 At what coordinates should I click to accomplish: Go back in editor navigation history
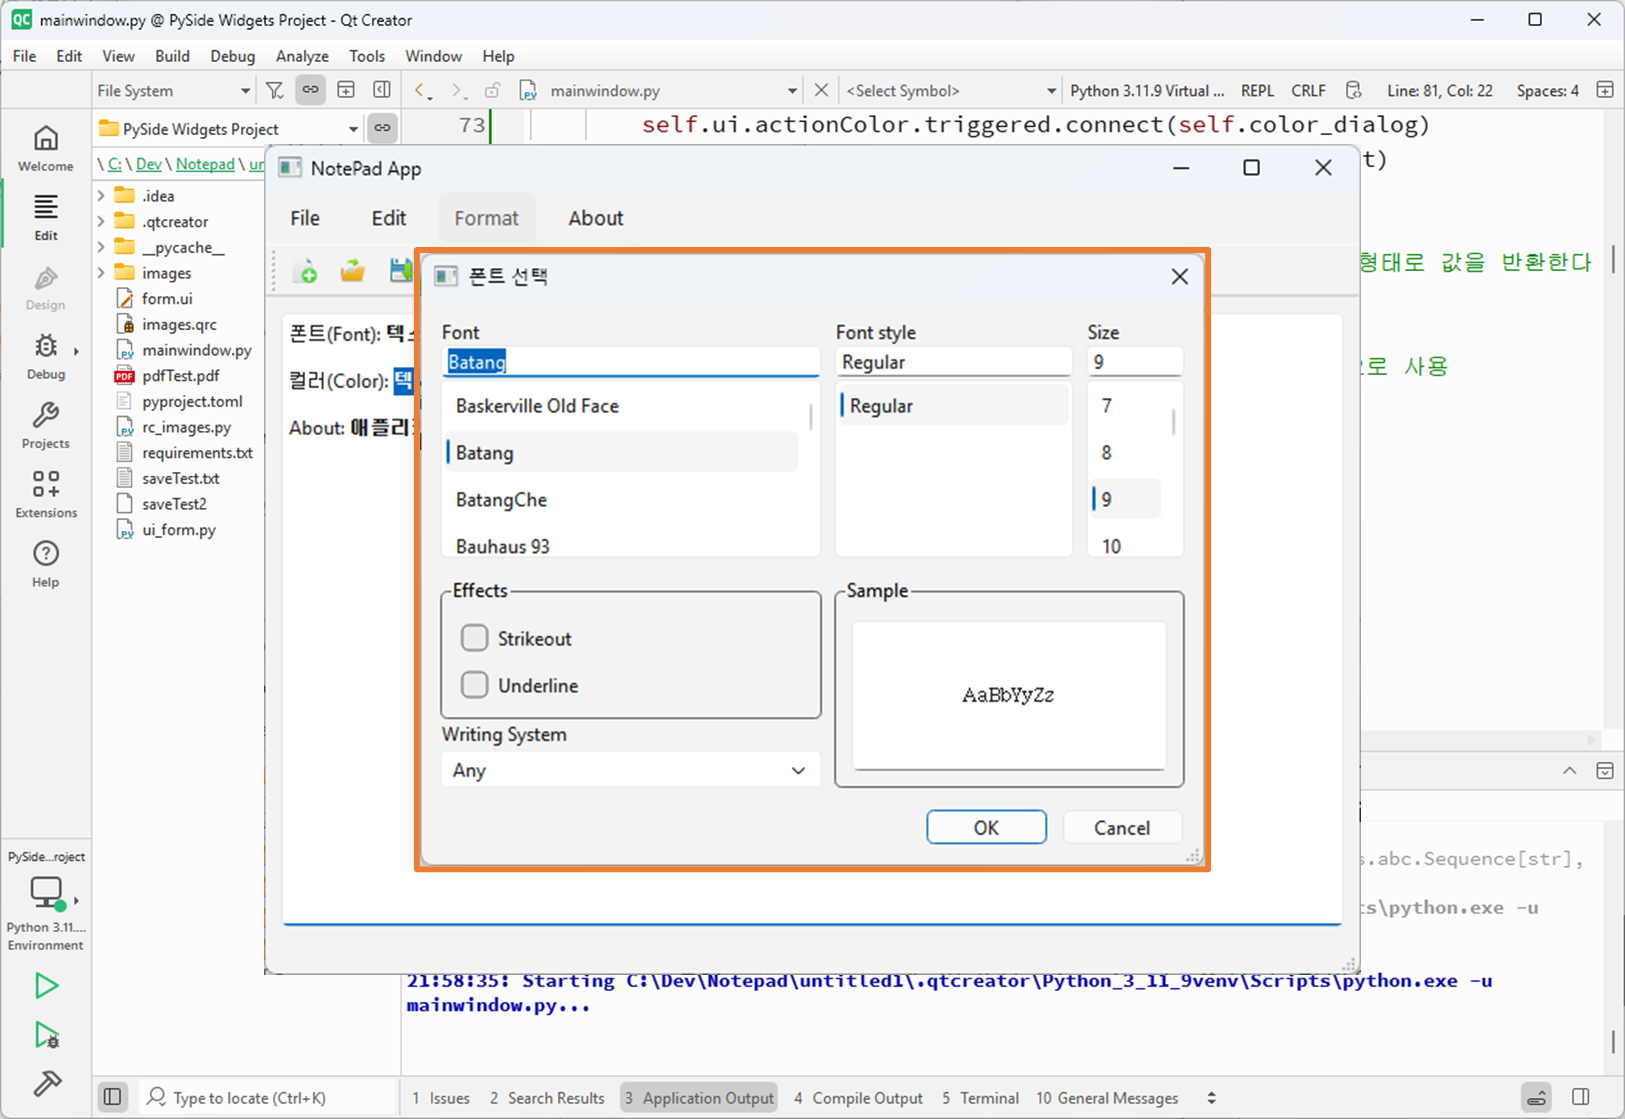423,90
